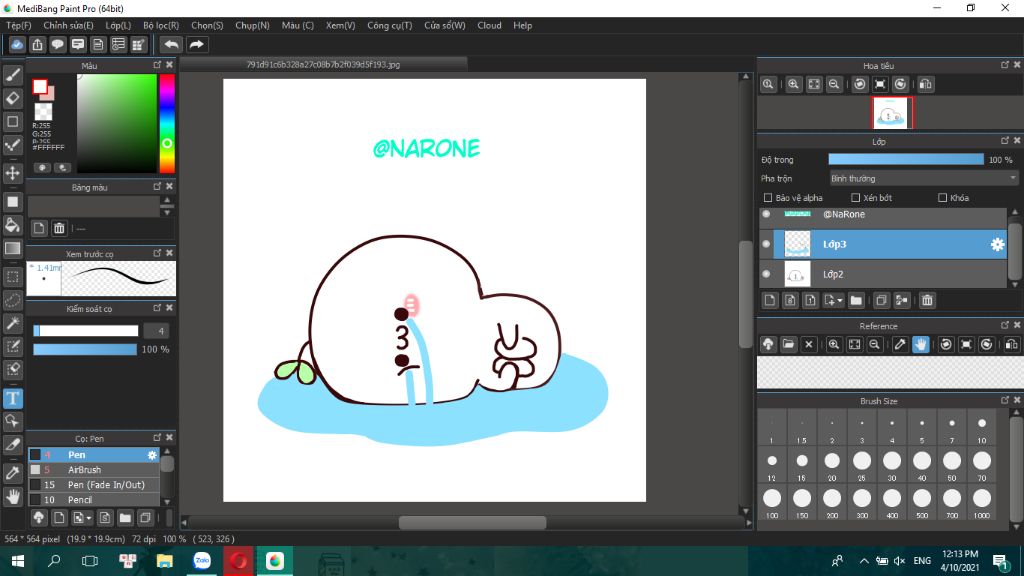1024x576 pixels.
Task: Click the Undo arrow in the toolbar
Action: point(171,44)
